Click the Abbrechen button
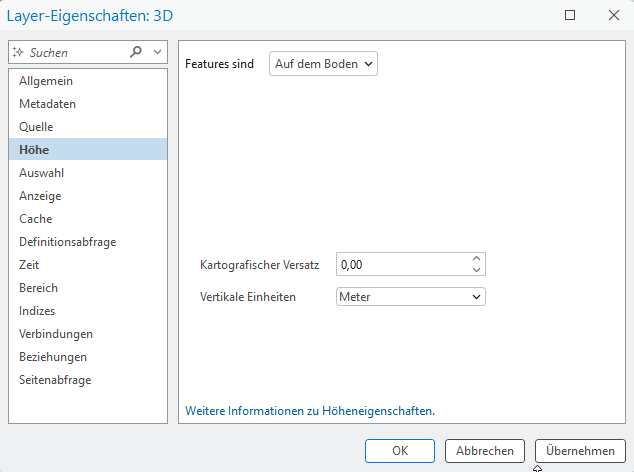Image resolution: width=634 pixels, height=472 pixels. click(485, 451)
